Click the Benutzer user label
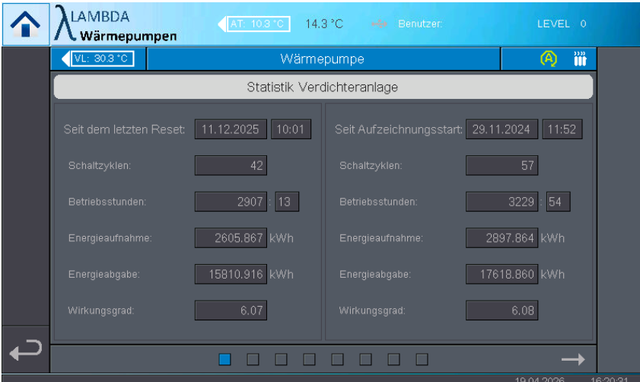 point(420,24)
